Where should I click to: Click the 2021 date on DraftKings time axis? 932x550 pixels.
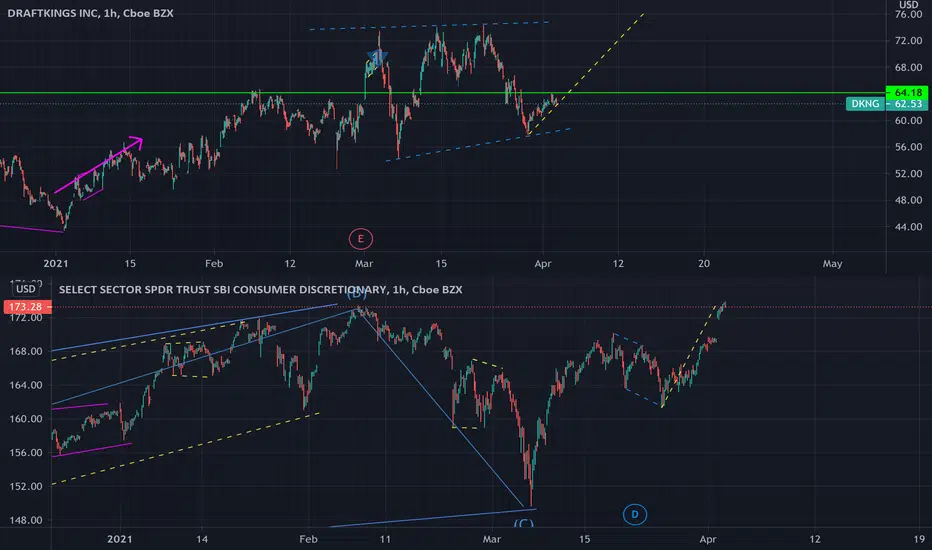[56, 263]
